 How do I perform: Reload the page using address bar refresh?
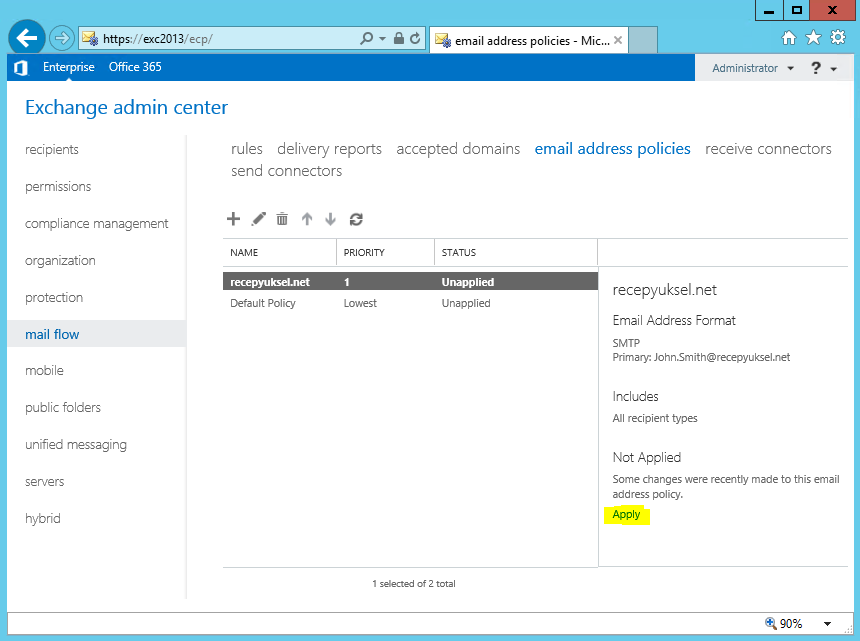415,38
